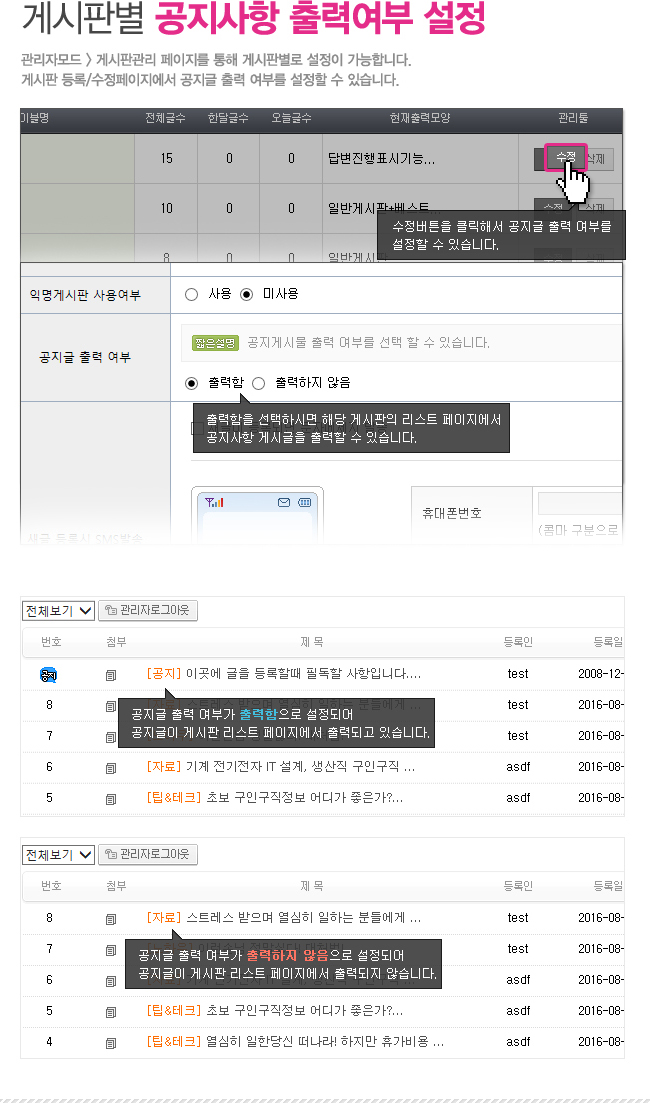
Task: Click the 제 목 header in the list with 공지 post
Action: [311, 641]
